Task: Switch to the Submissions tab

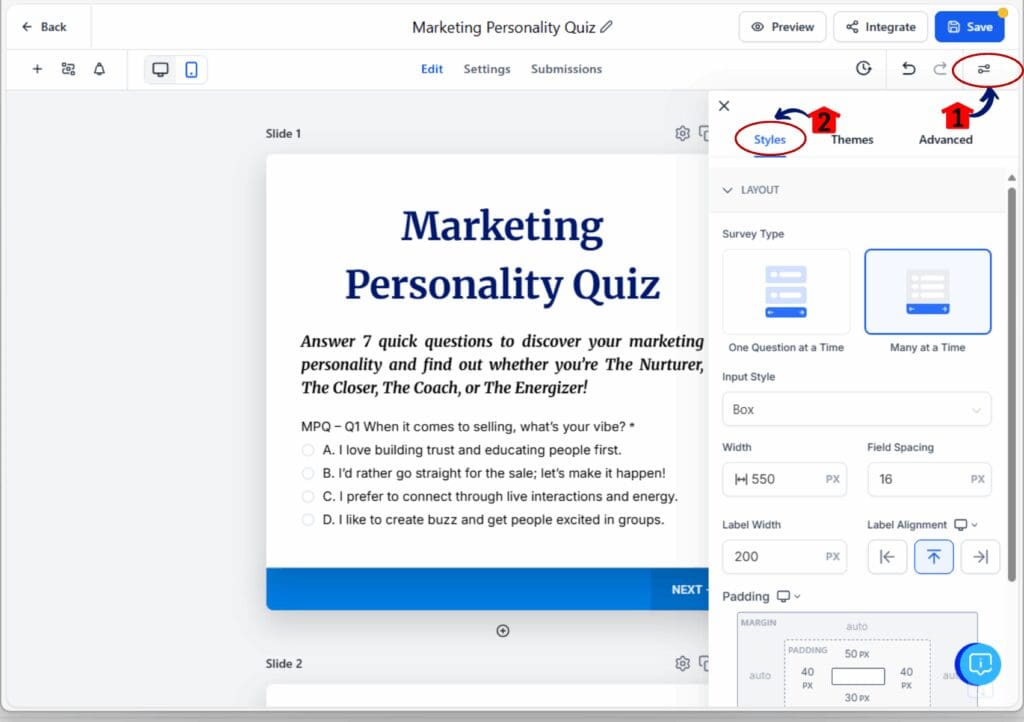Action: (565, 69)
